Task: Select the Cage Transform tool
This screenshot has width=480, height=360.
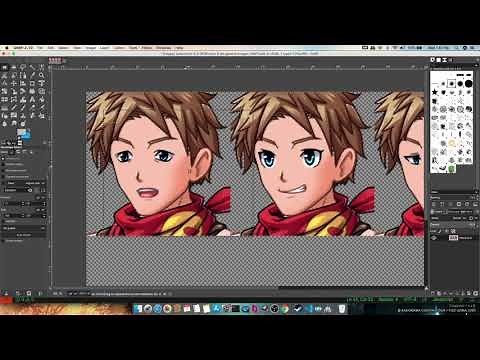Action: 14,99
